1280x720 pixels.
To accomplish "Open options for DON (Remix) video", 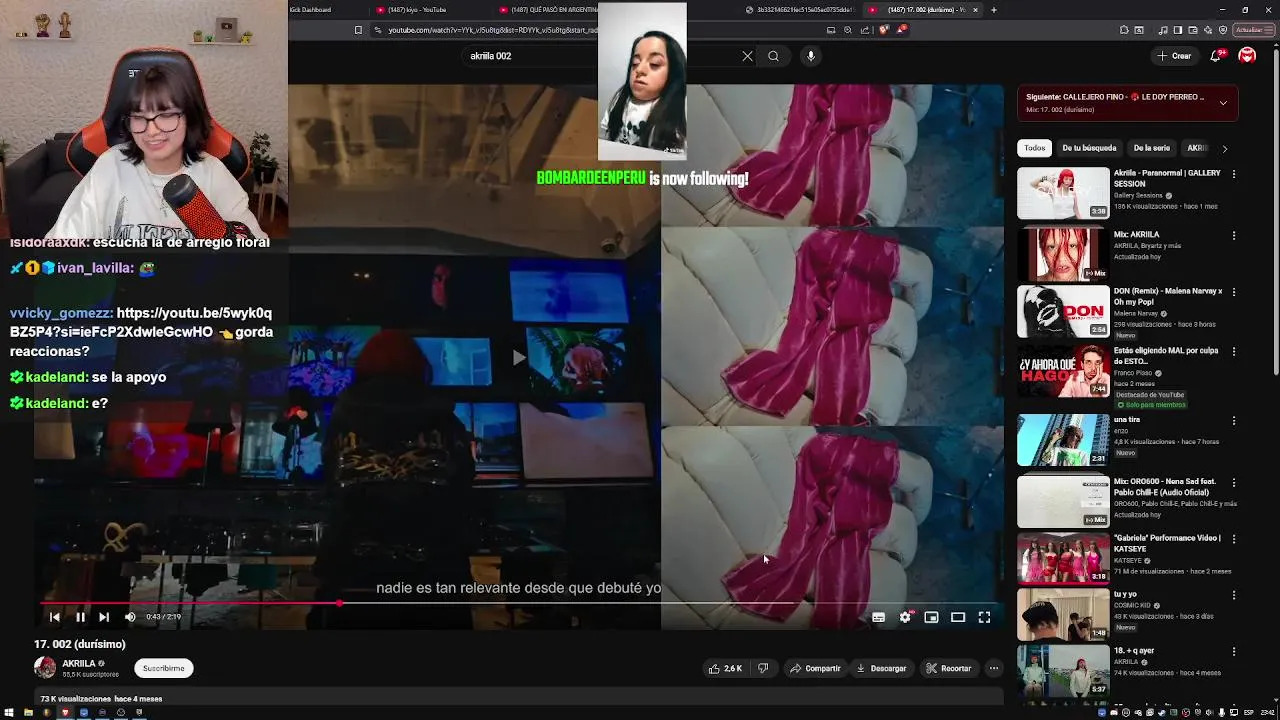I will click(x=1234, y=292).
